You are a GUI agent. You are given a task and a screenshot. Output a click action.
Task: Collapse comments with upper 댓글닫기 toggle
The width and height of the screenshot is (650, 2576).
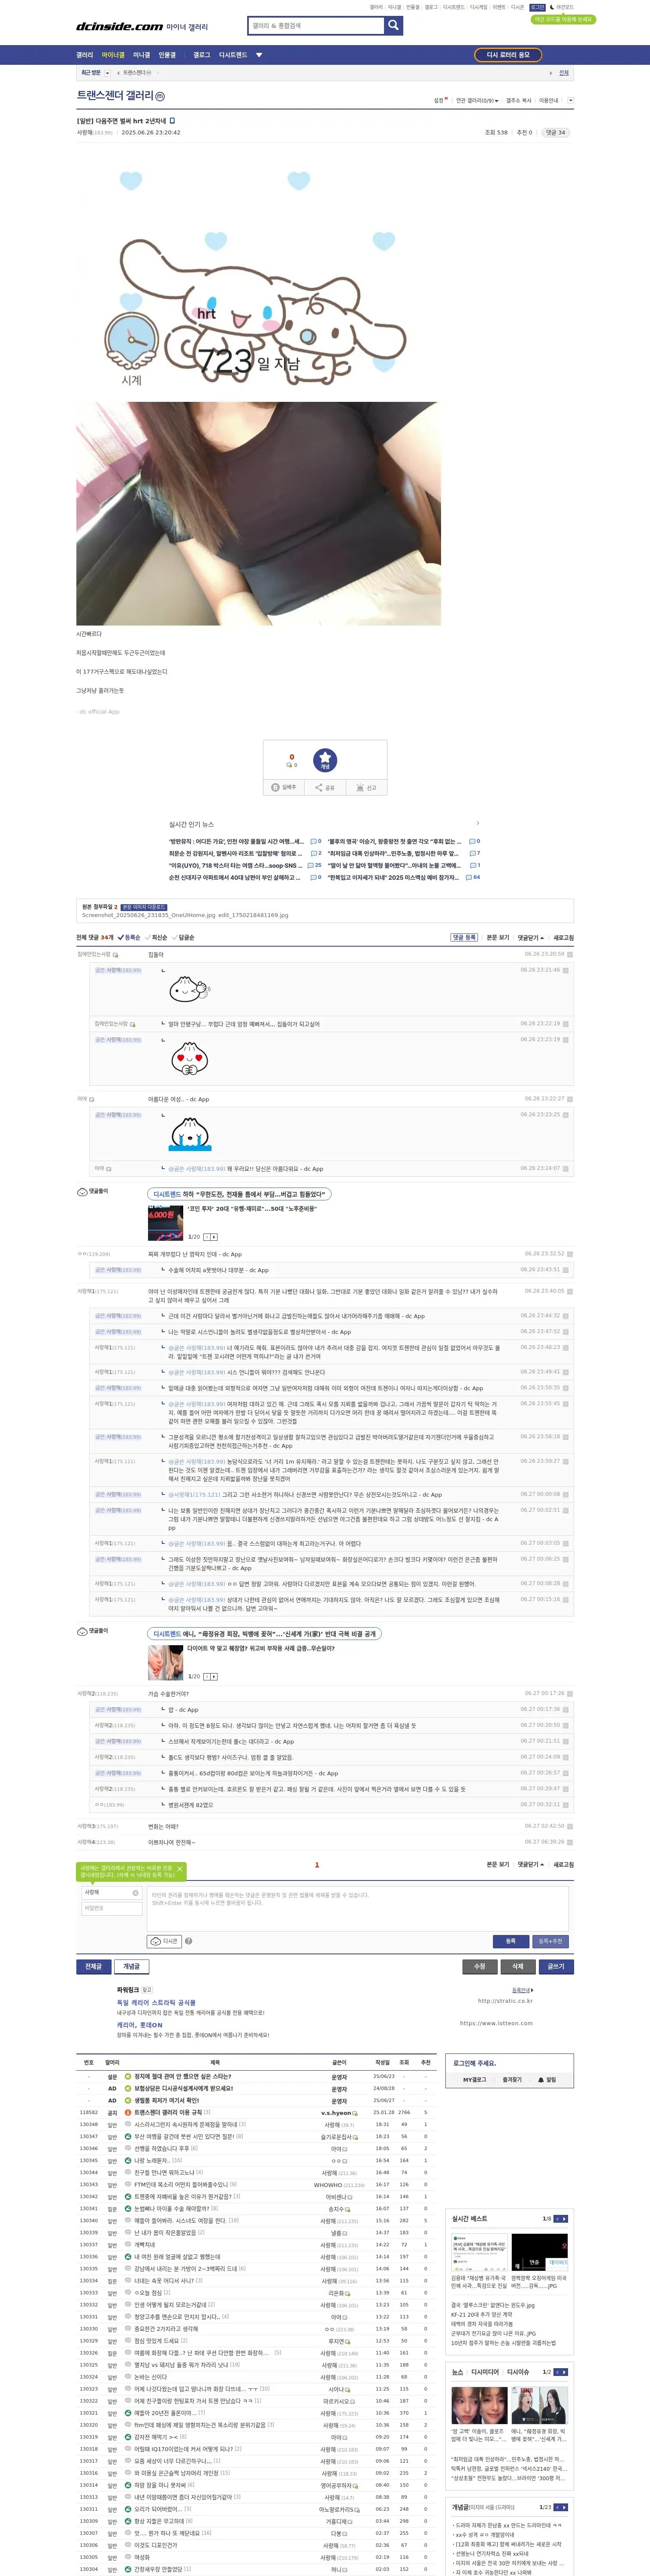[531, 938]
